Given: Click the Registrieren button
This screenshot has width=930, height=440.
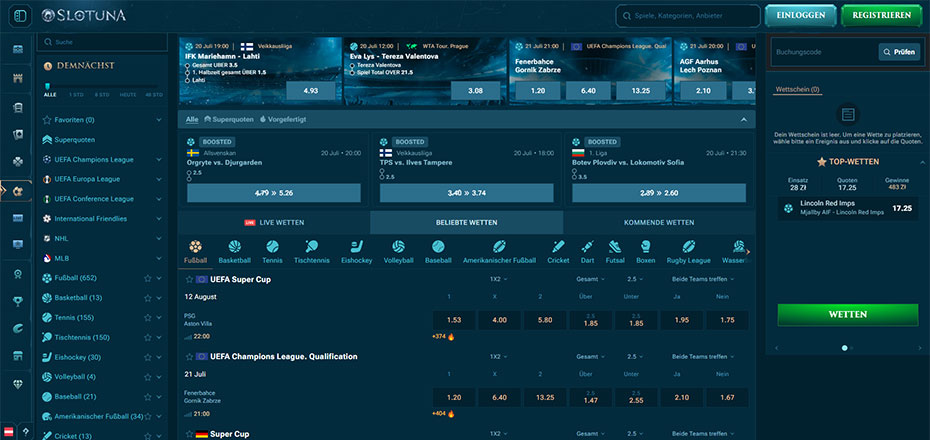Looking at the screenshot, I should tap(881, 15).
